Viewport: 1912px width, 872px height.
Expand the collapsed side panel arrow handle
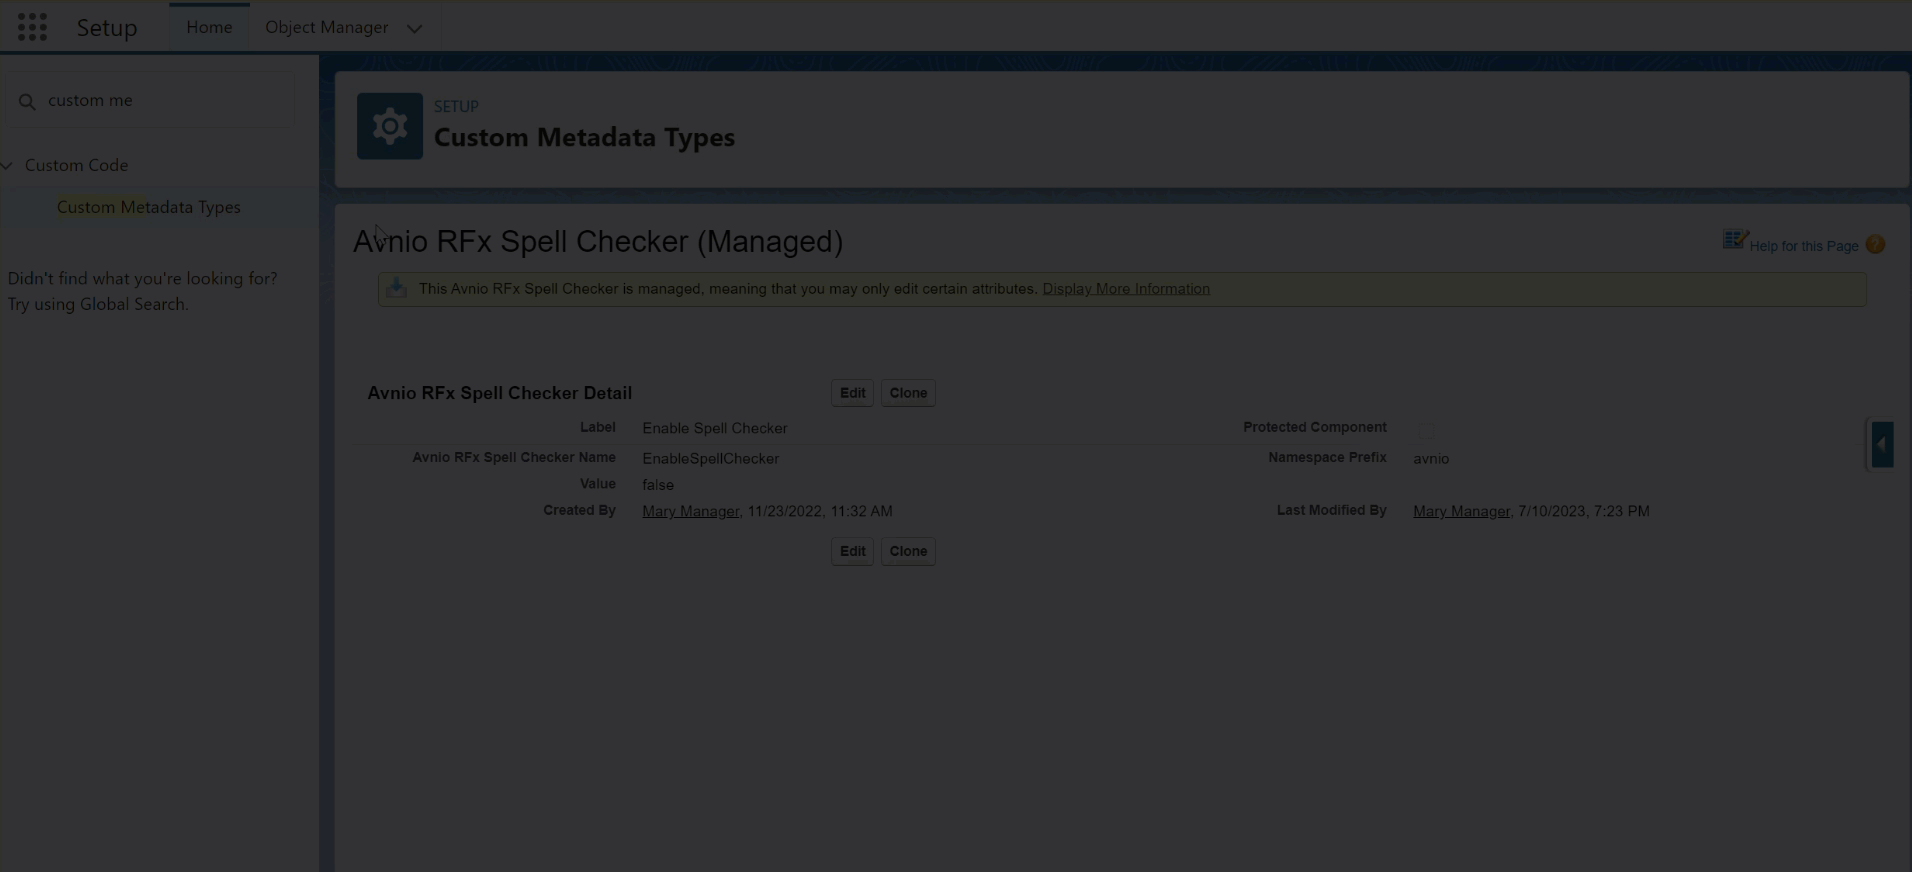(1882, 444)
